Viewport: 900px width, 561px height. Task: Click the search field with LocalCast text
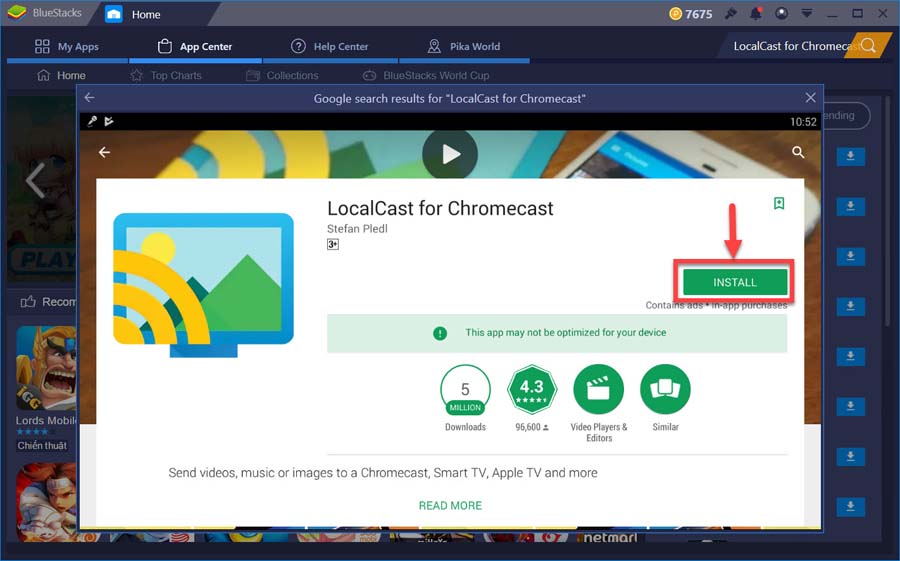(791, 46)
